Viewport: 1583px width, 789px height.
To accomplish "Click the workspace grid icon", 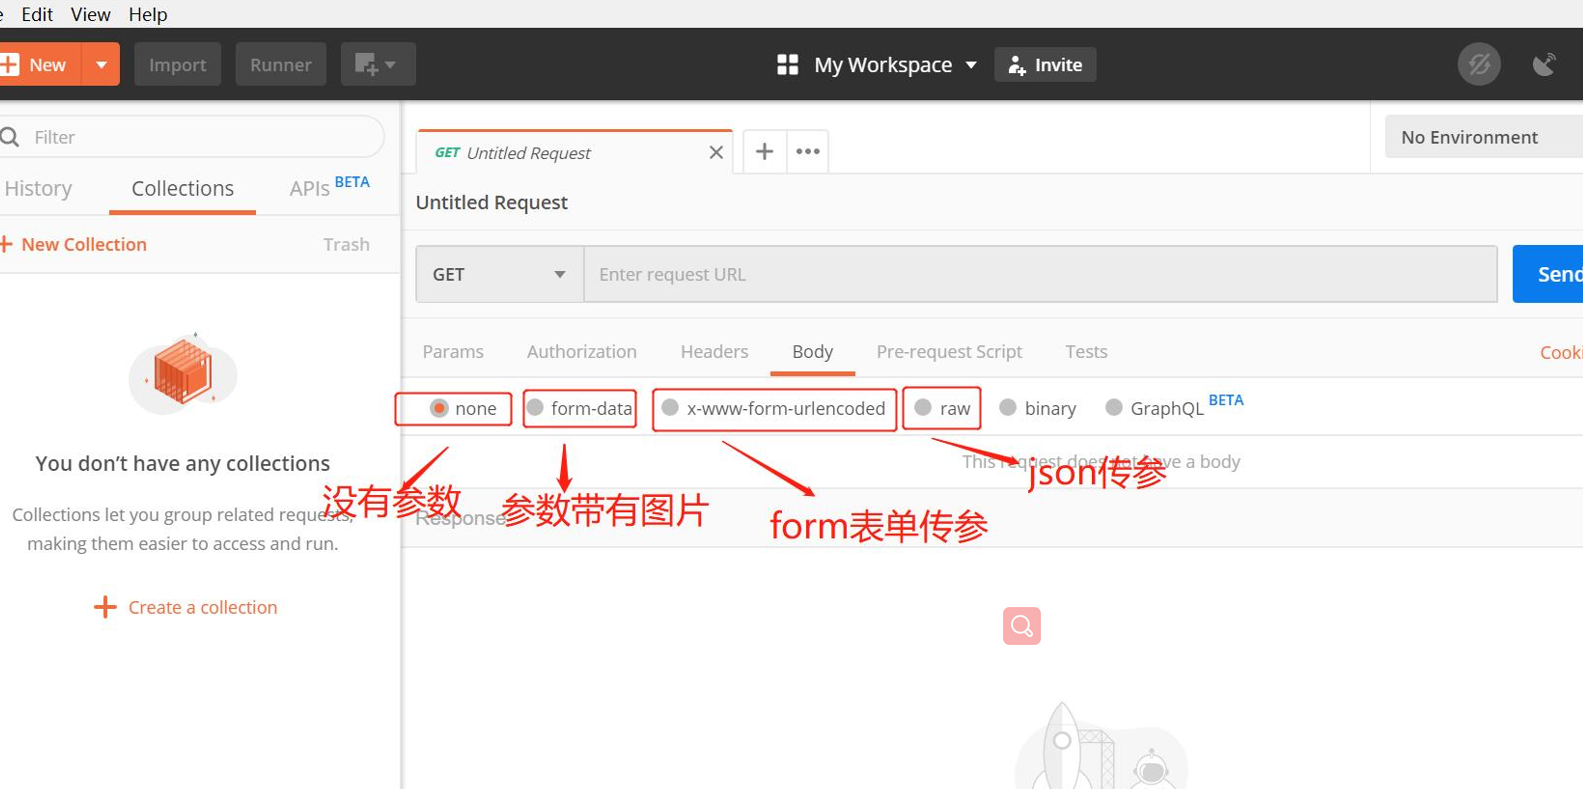I will tap(788, 65).
